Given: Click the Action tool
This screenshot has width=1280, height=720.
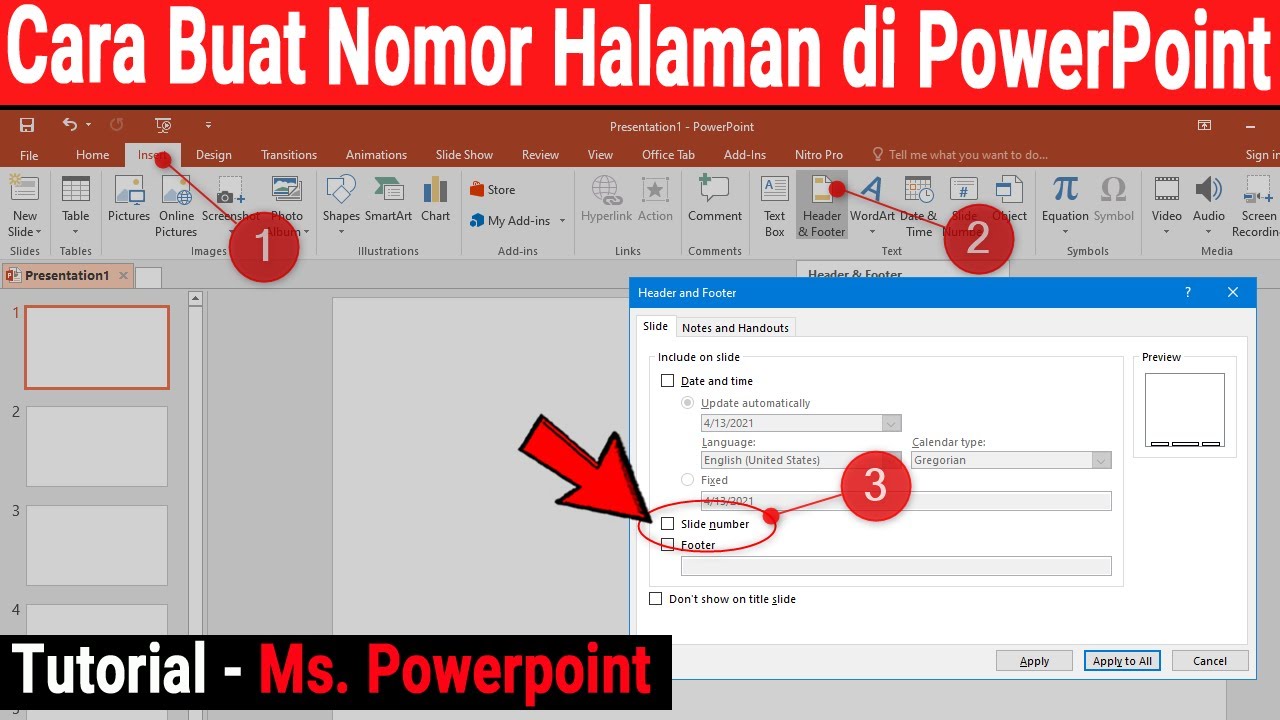Looking at the screenshot, I should click(655, 199).
